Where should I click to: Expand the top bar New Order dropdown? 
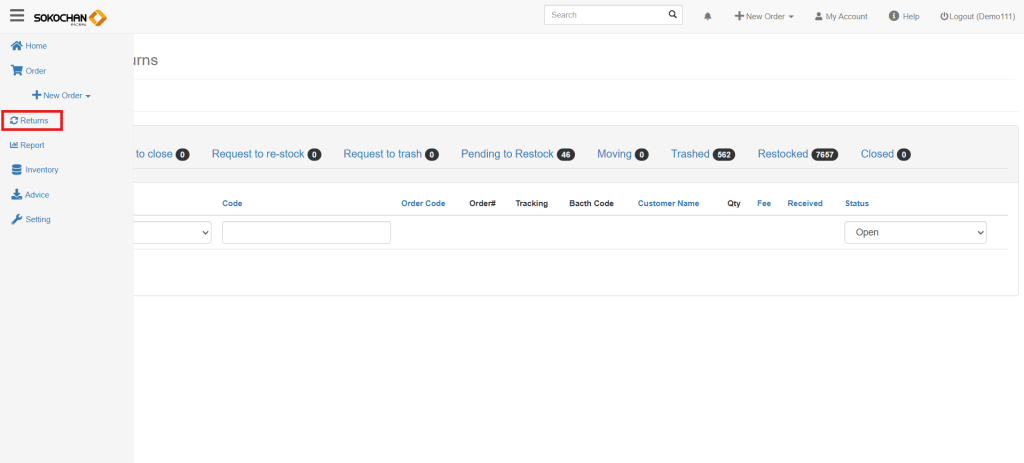764,17
